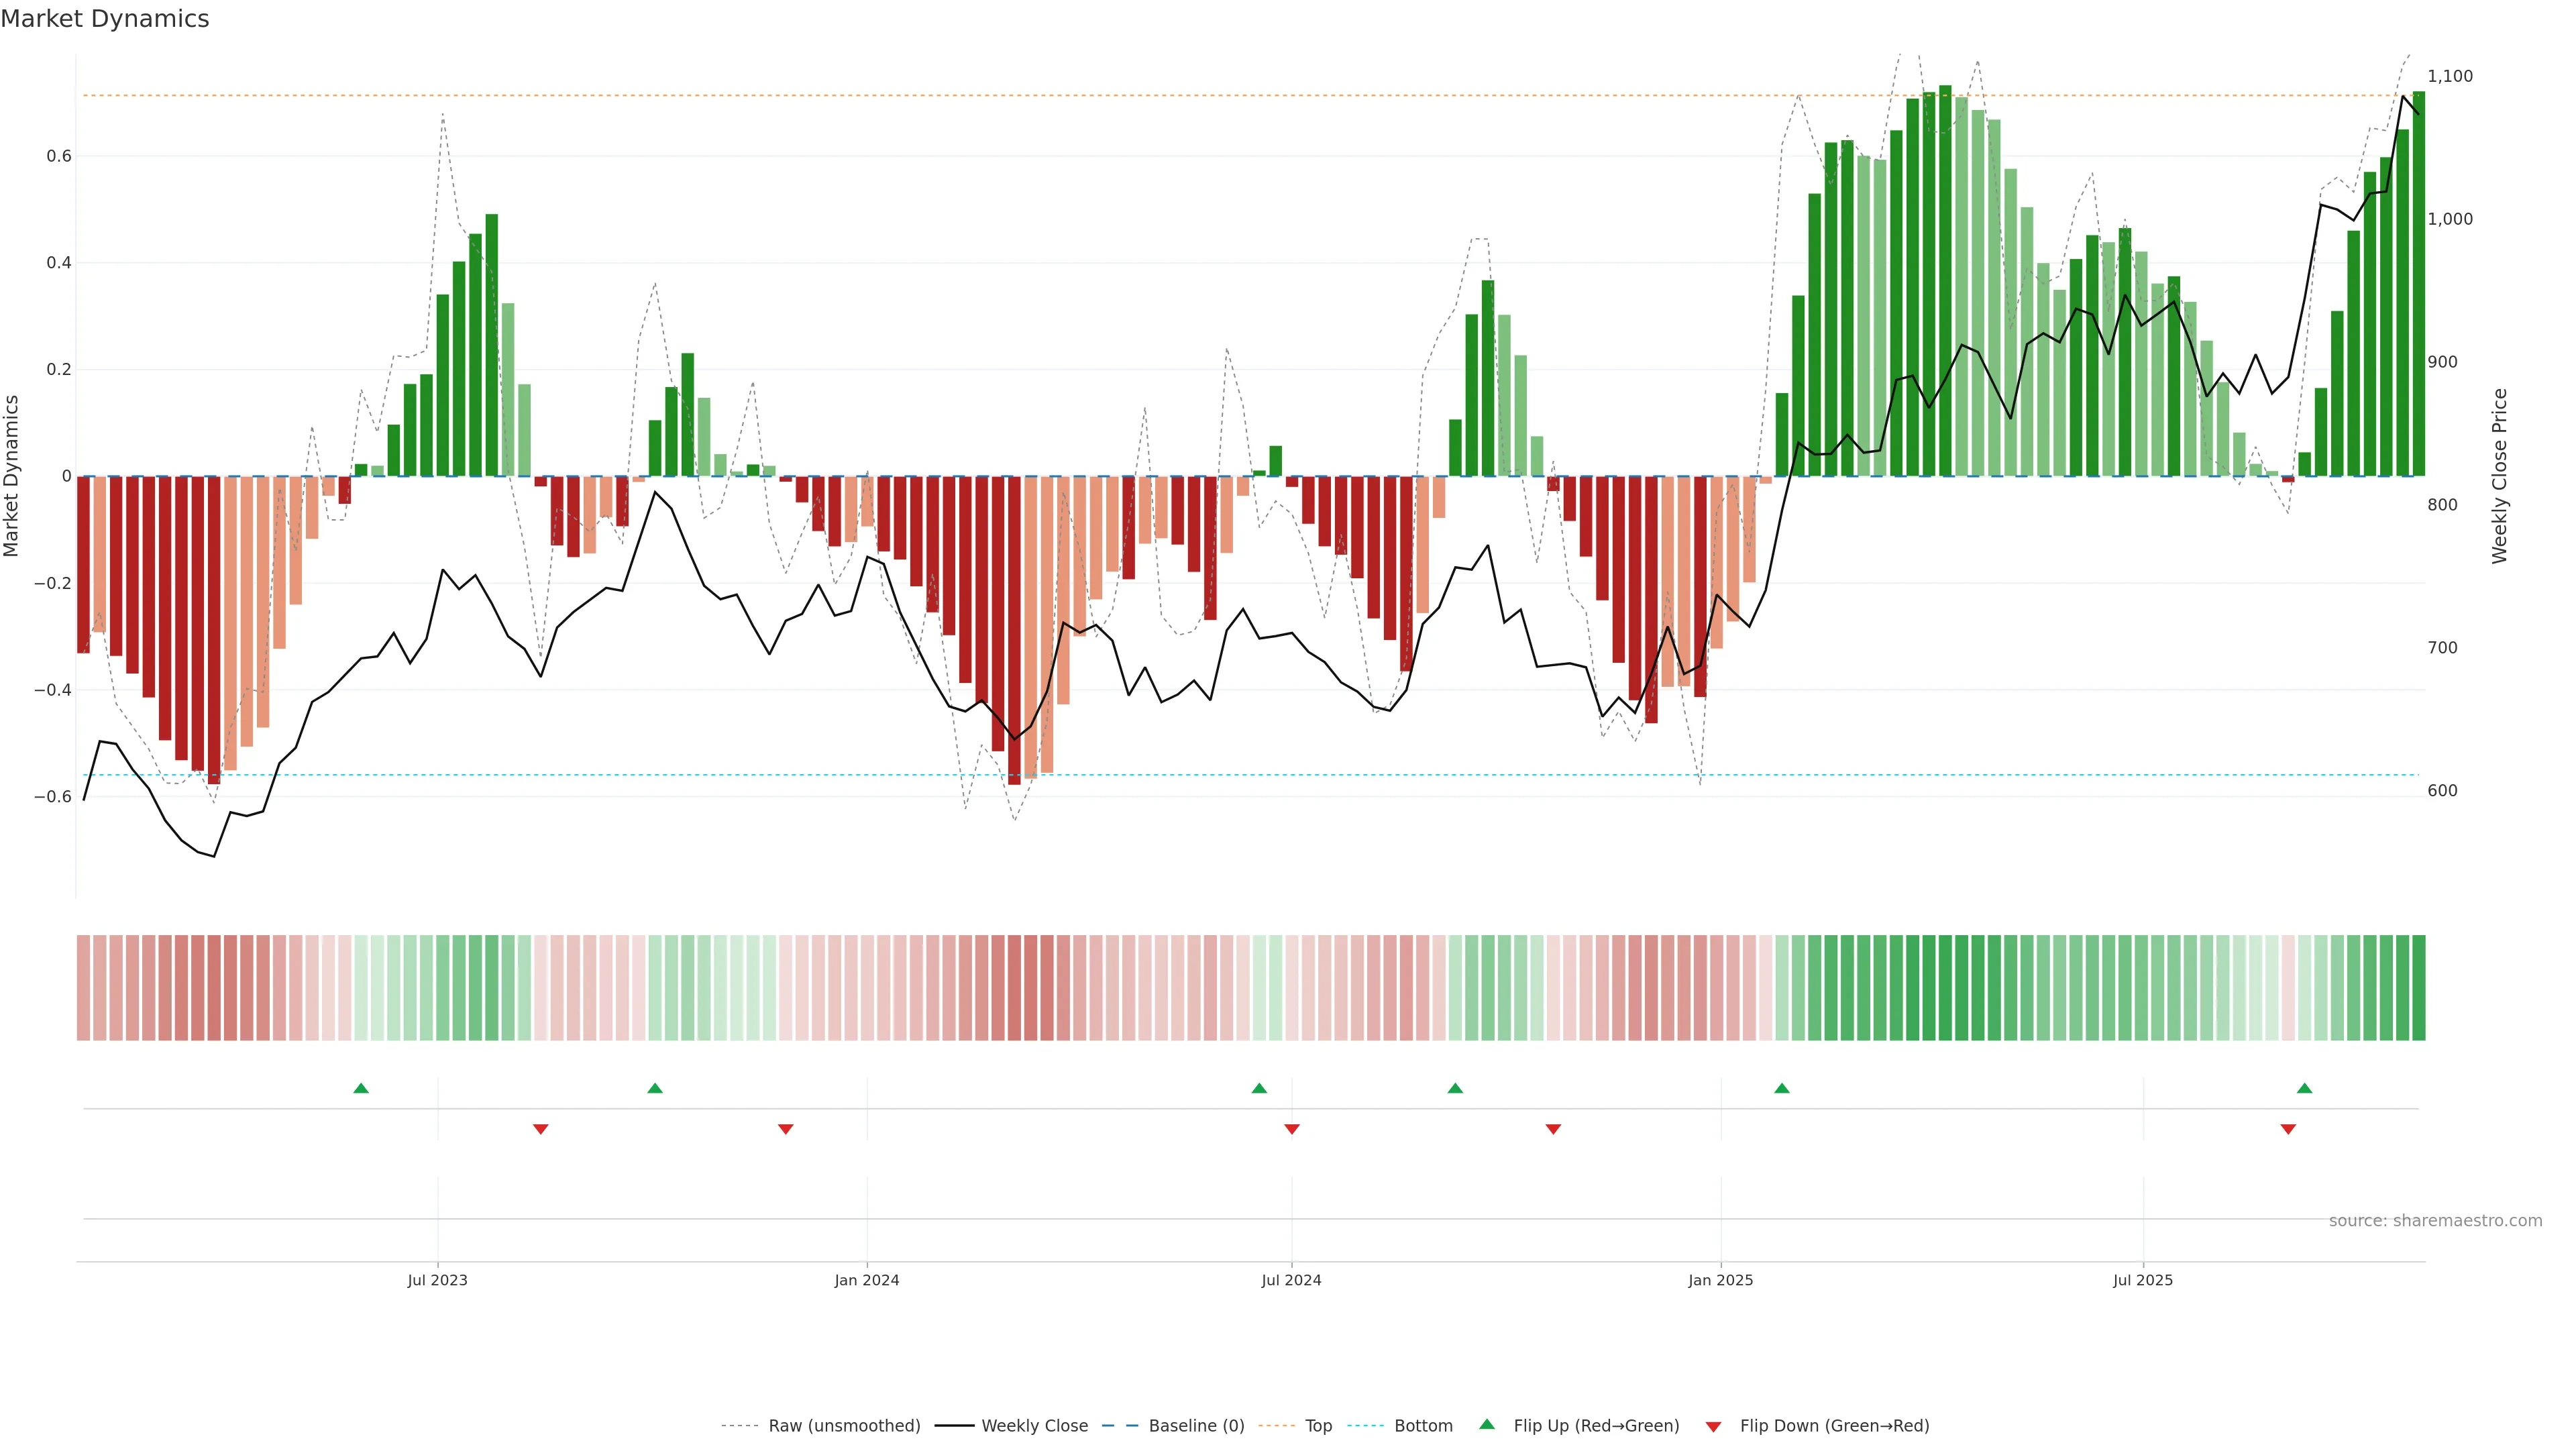Screen dimensions: 2576x1449
Task: Click the green flip-up marker just after Jan 2025
Action: click(1782, 1088)
